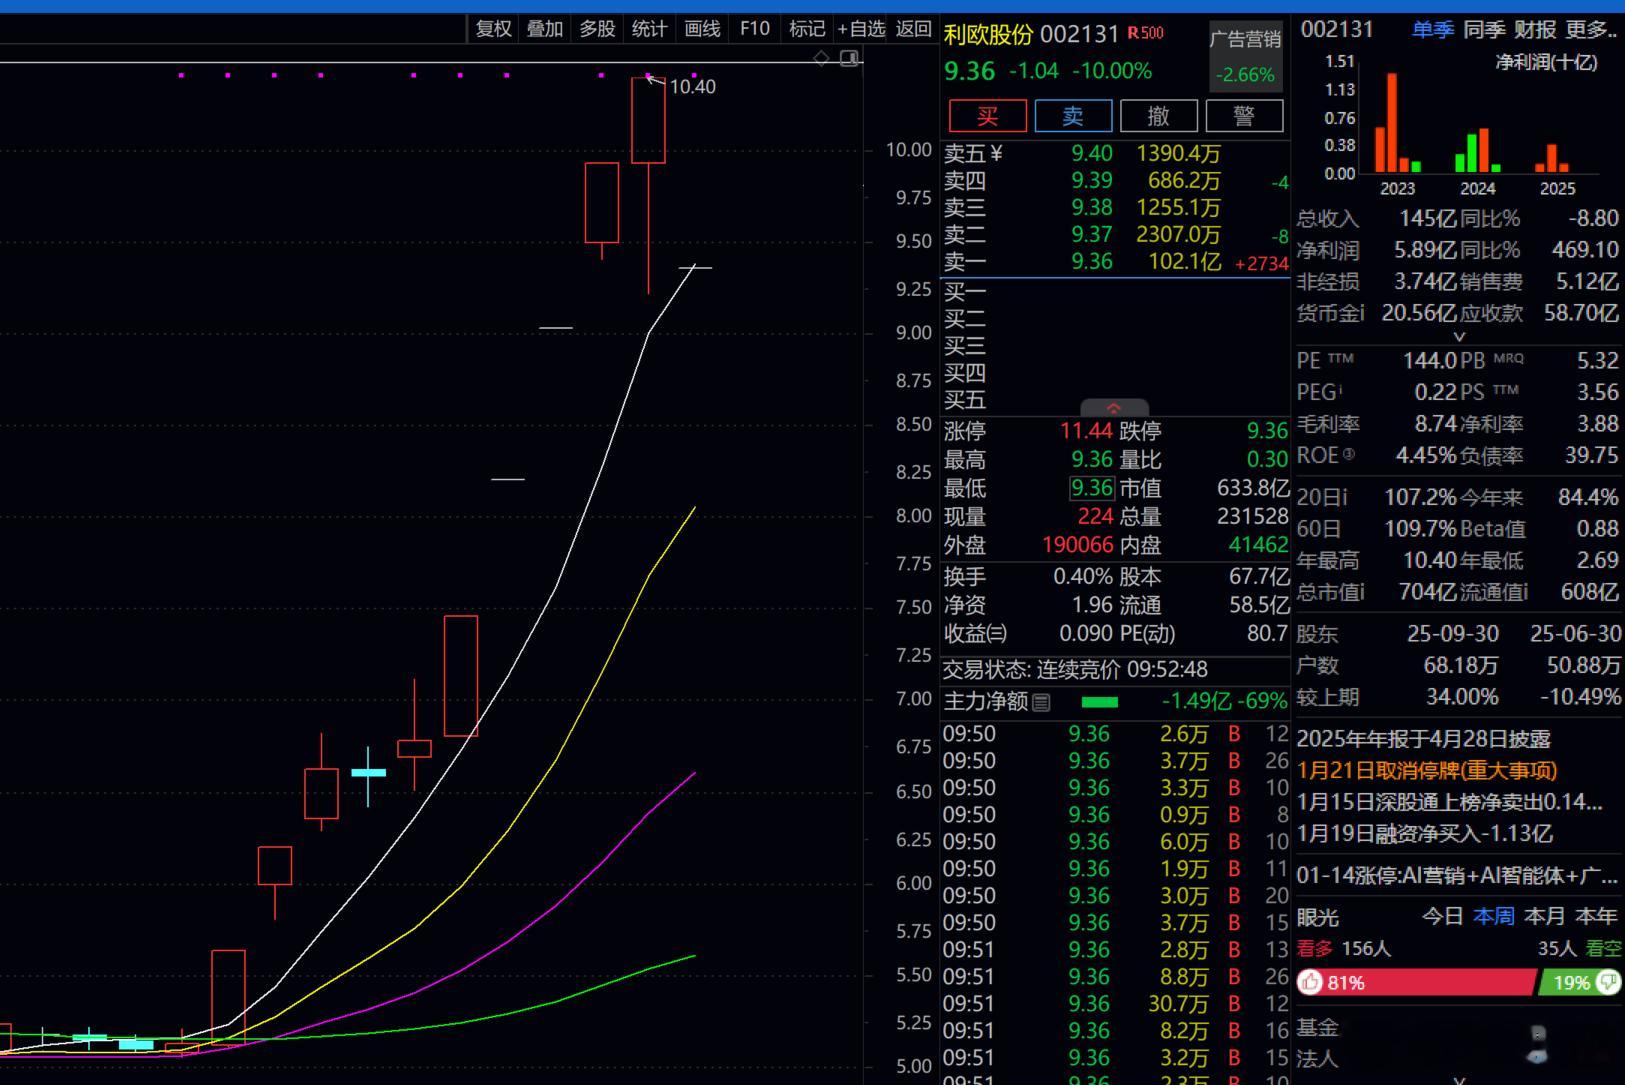Open the 多股 multi-stock view
Image resolution: width=1625 pixels, height=1085 pixels.
pos(597,29)
